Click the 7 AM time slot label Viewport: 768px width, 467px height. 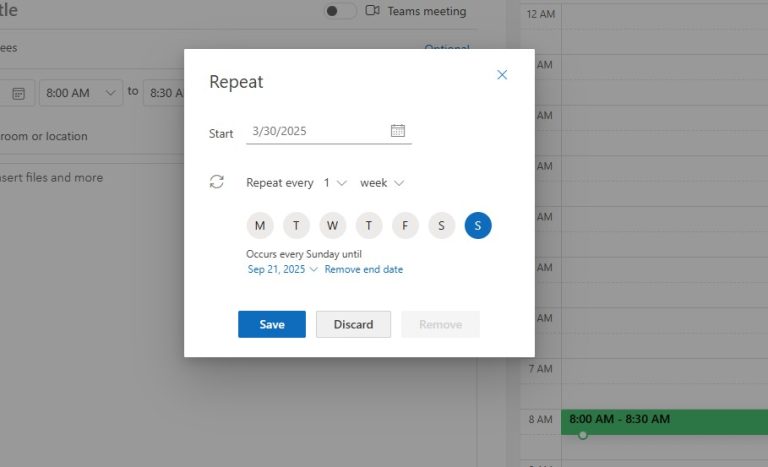[540, 369]
